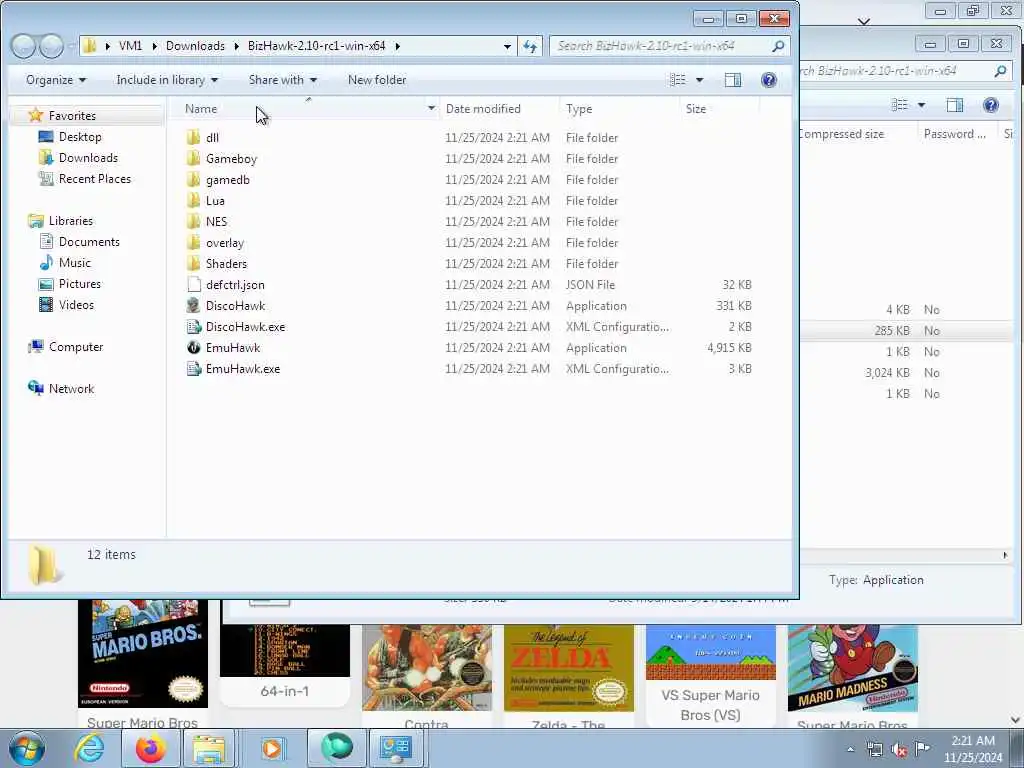
Task: Sort by the Name column header
Action: click(303, 108)
